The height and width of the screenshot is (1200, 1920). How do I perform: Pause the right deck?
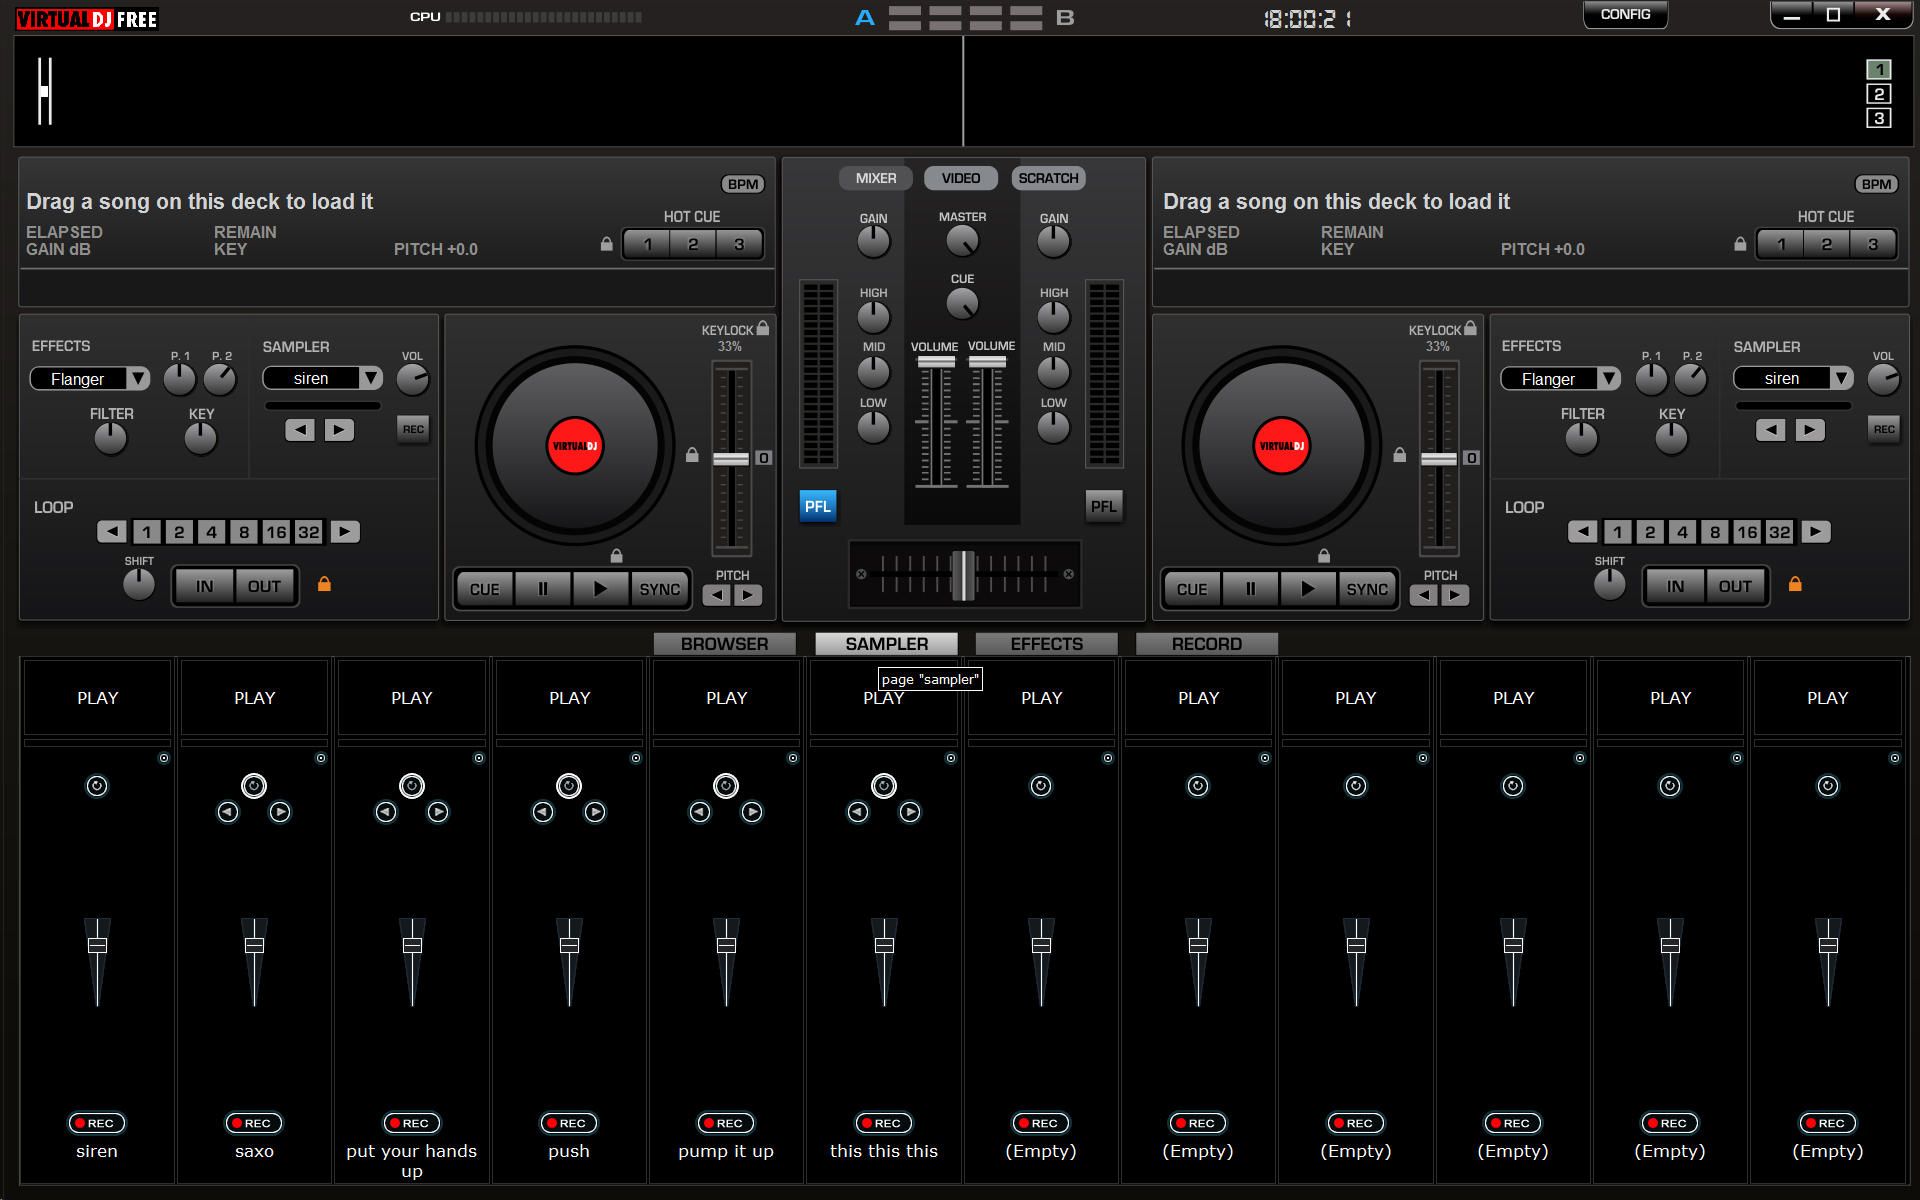[x=1250, y=589]
